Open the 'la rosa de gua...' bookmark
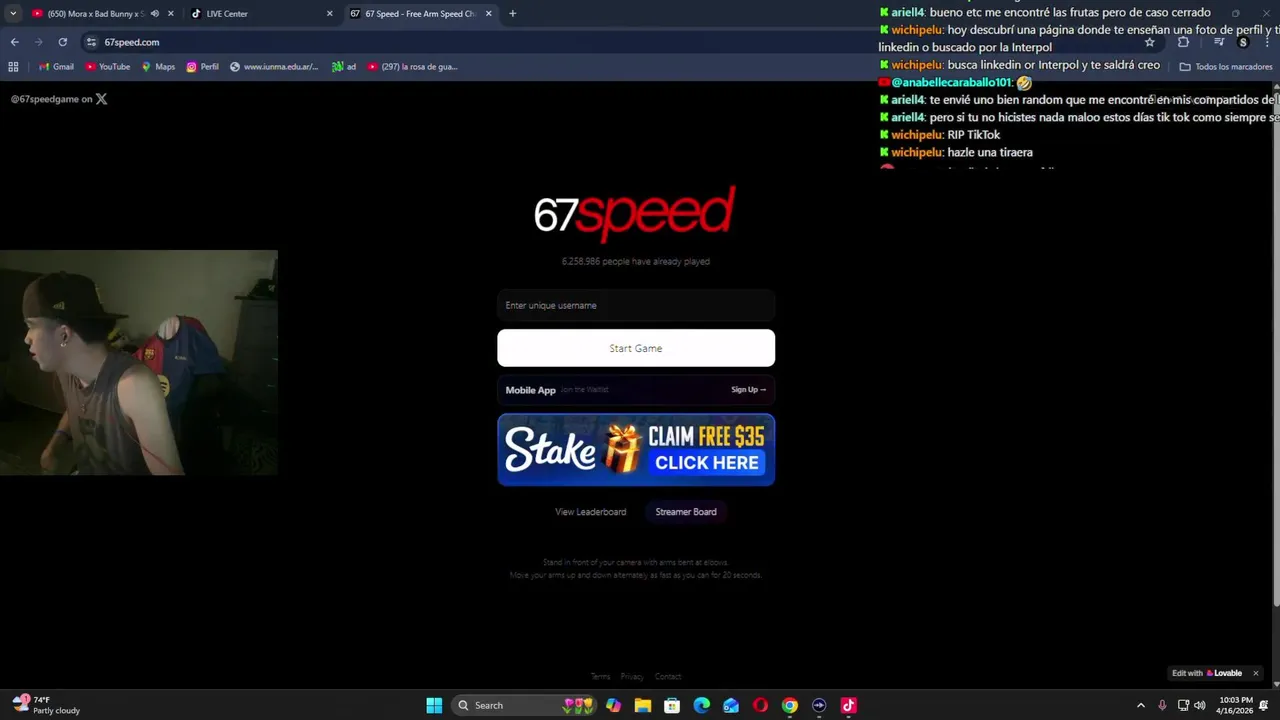This screenshot has width=1280, height=720. coord(412,67)
